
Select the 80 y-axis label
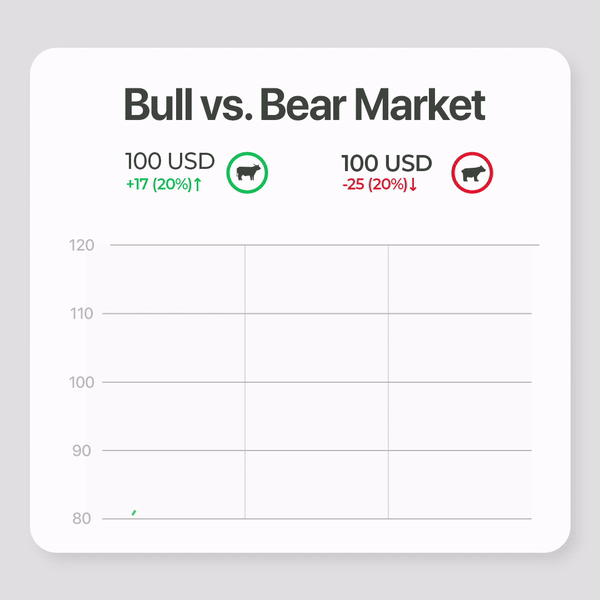tap(82, 519)
